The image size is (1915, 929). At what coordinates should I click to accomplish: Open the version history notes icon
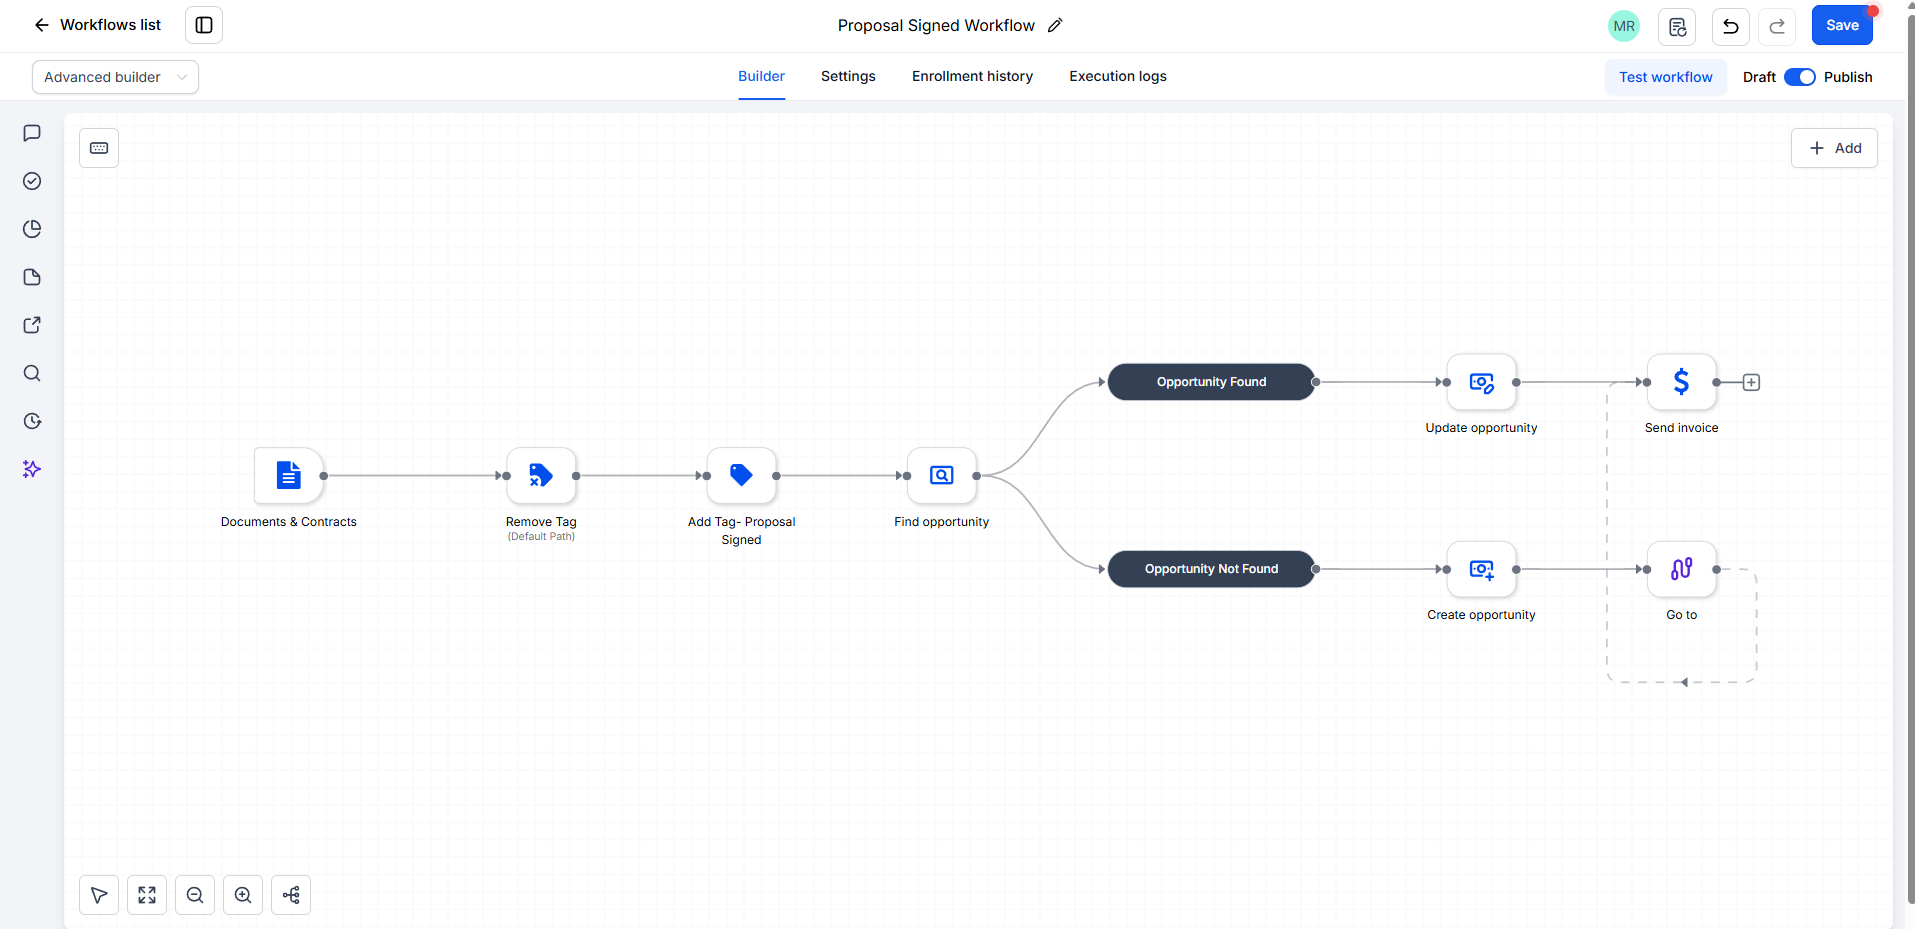[1677, 26]
